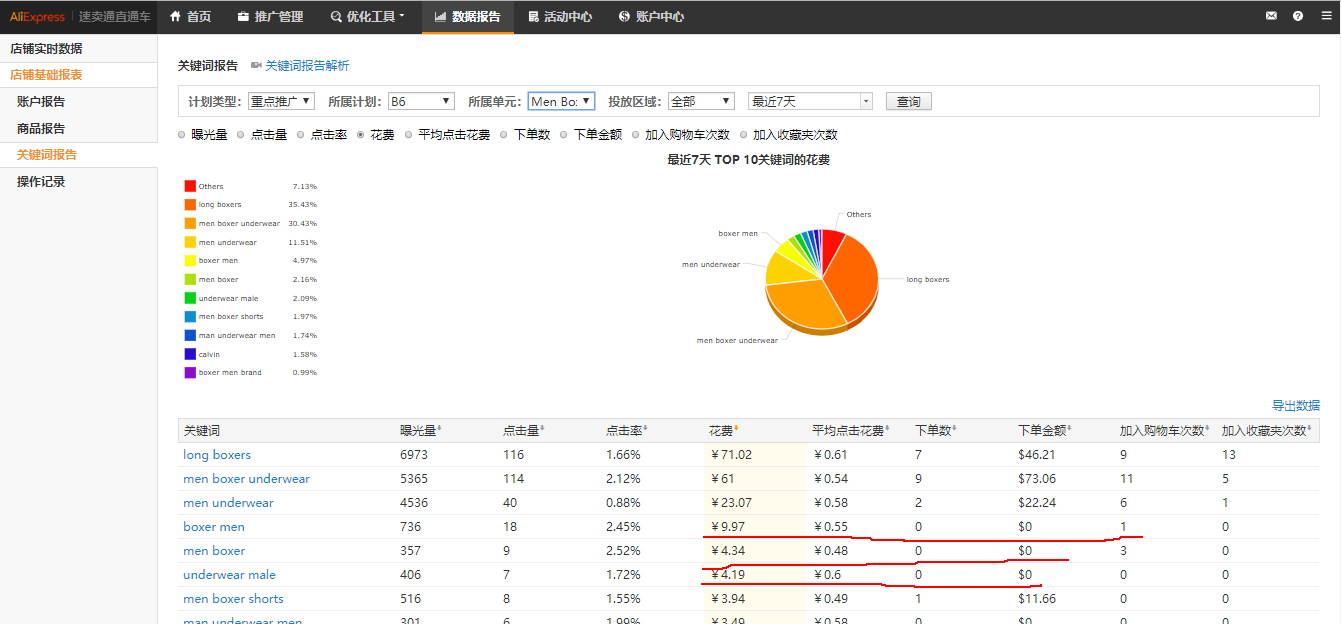The image size is (1341, 624).
Task: Click the video camera icon beside 关键词报告解析
Action: pyautogui.click(x=256, y=66)
